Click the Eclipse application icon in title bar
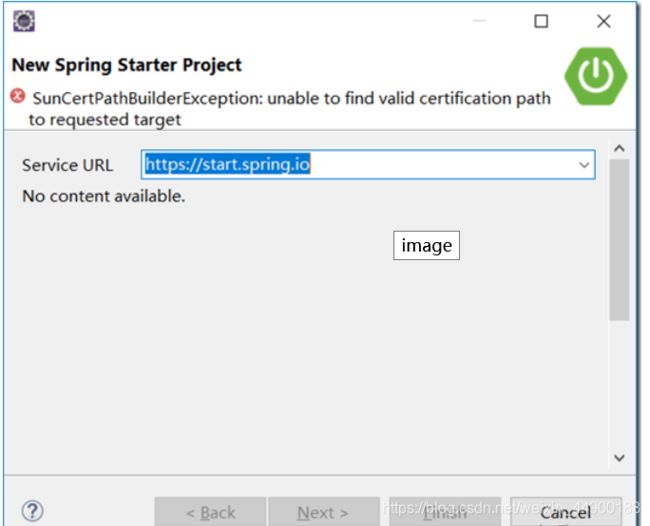 24,21
